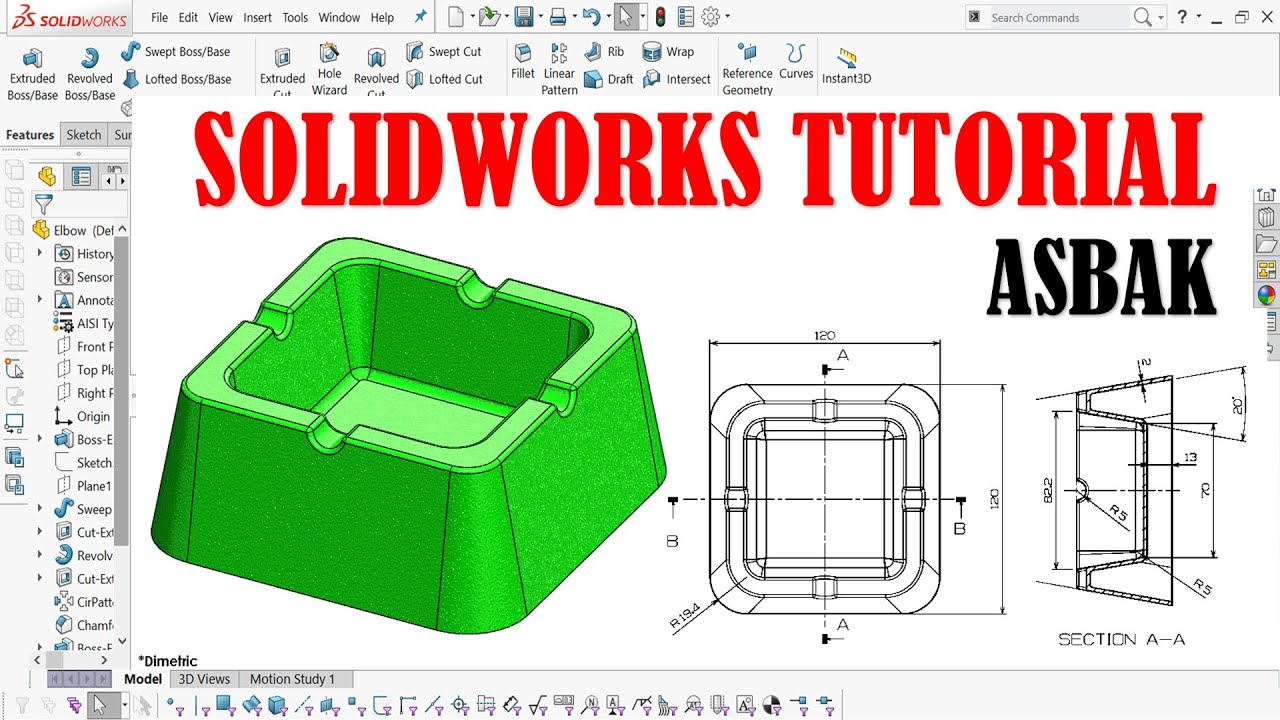
Task: Switch to the Sketch tab
Action: click(84, 135)
